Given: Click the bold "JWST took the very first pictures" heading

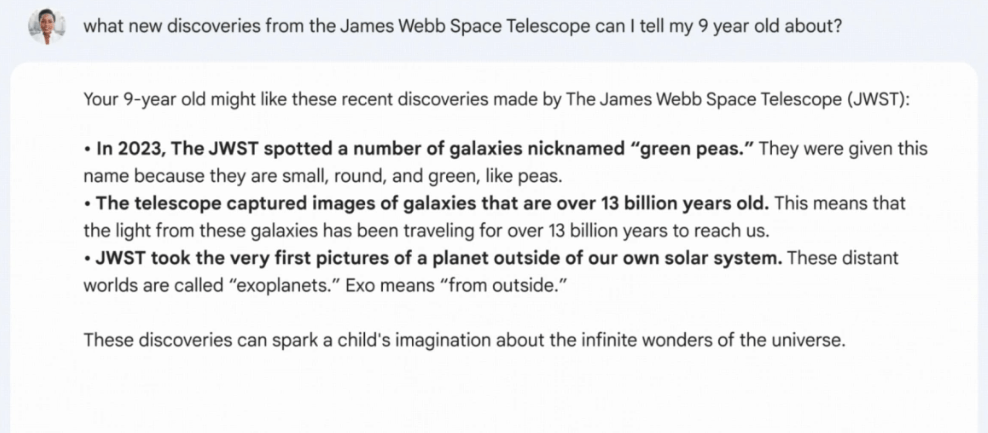Looking at the screenshot, I should point(260,258).
